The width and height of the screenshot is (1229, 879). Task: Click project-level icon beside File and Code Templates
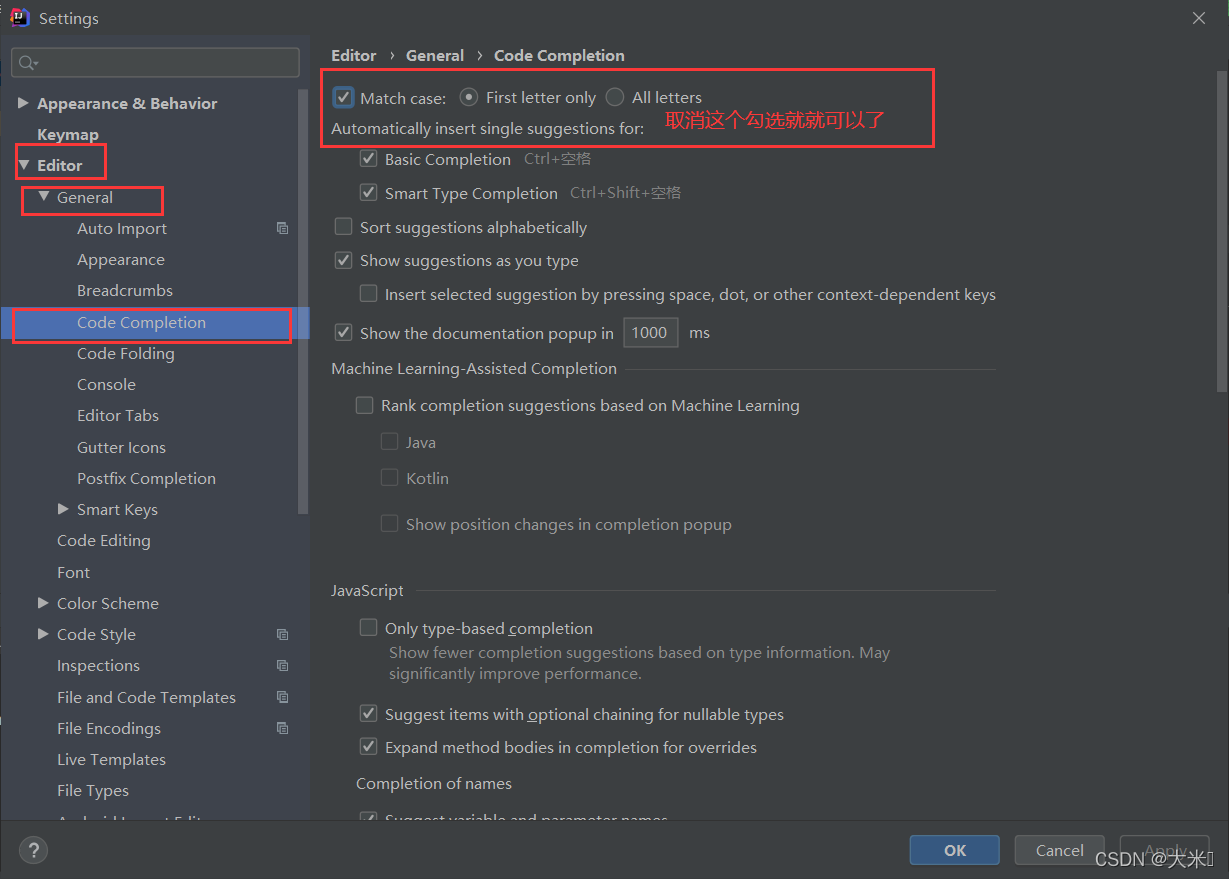(x=282, y=698)
